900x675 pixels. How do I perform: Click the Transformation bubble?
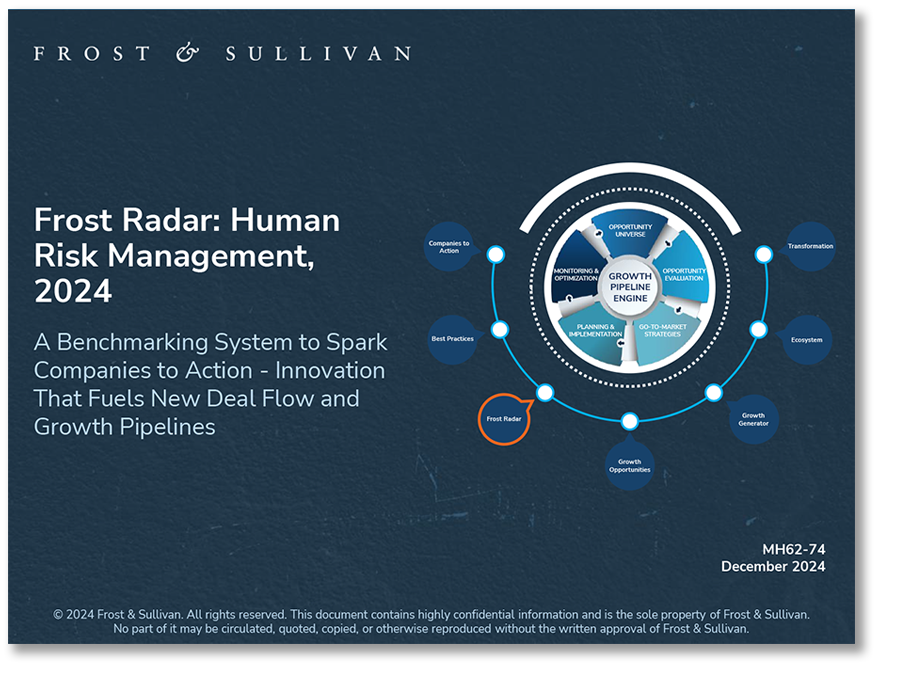pyautogui.click(x=810, y=246)
